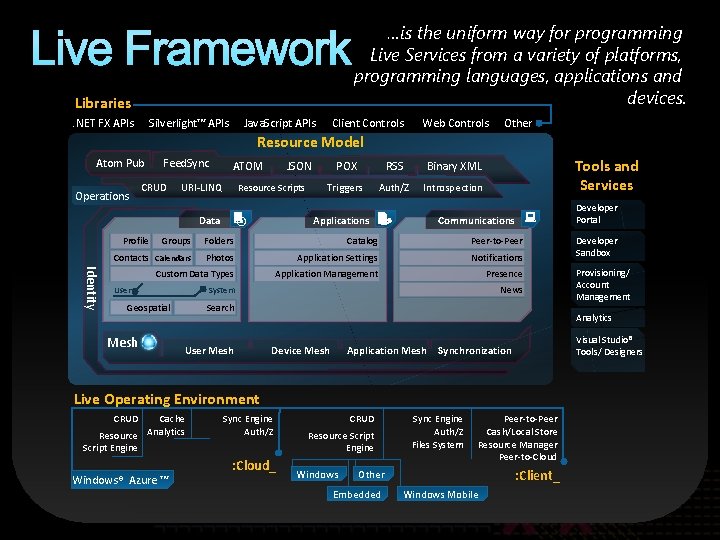
Task: Click the Resource Manager label
Action: (518, 445)
